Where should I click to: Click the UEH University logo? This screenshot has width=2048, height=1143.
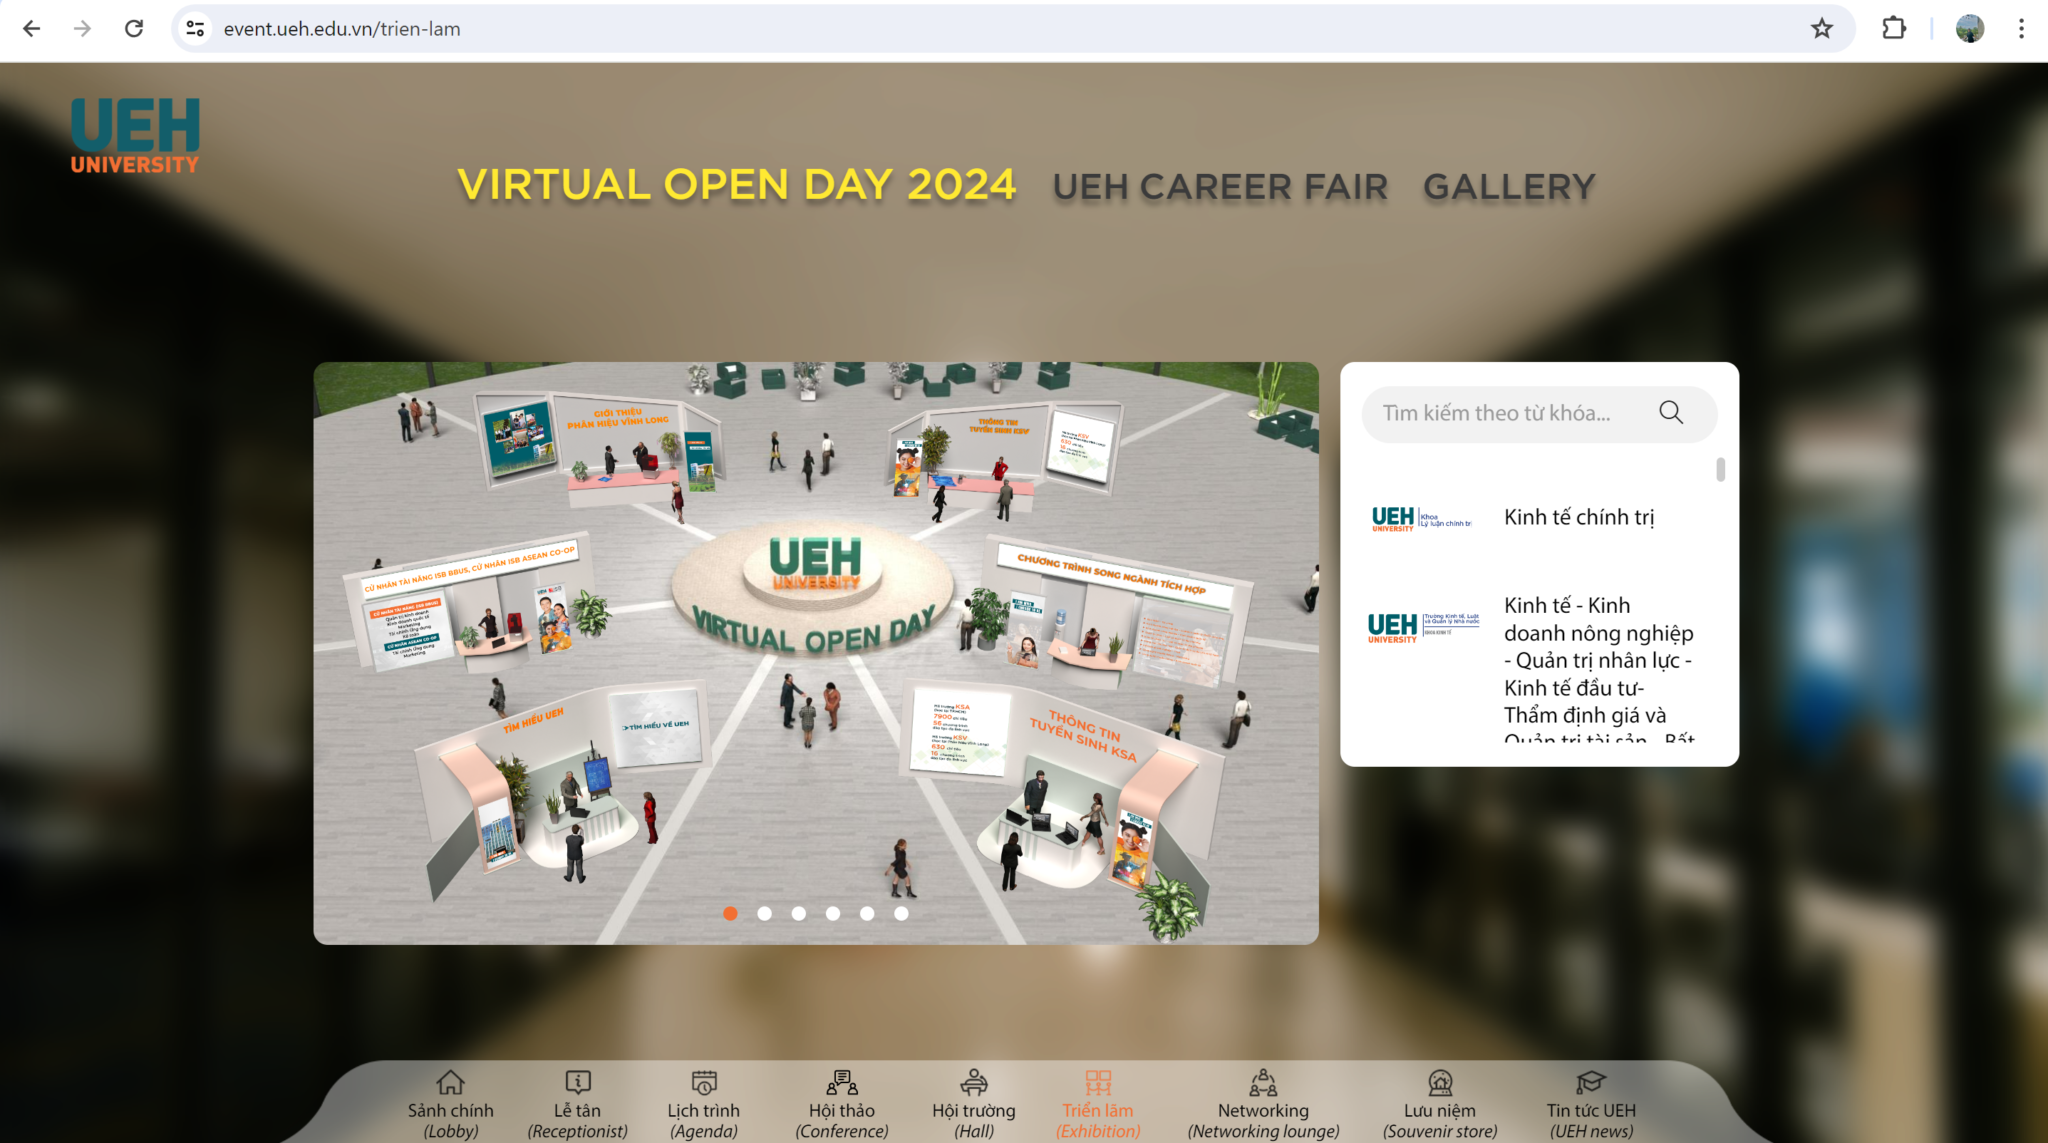pos(135,136)
